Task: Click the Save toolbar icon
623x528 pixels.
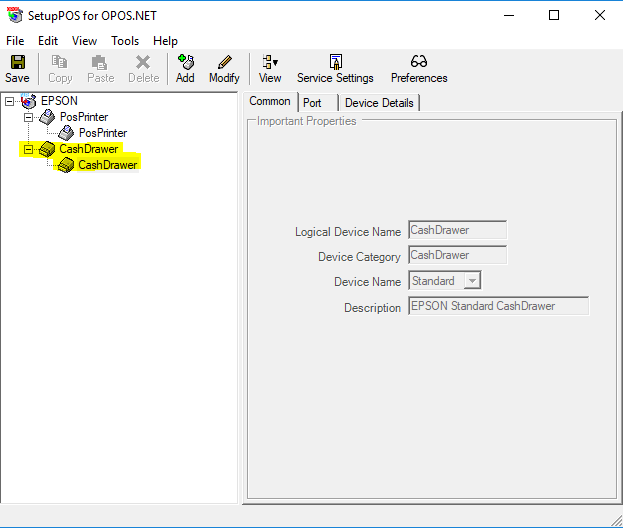Action: tap(17, 63)
